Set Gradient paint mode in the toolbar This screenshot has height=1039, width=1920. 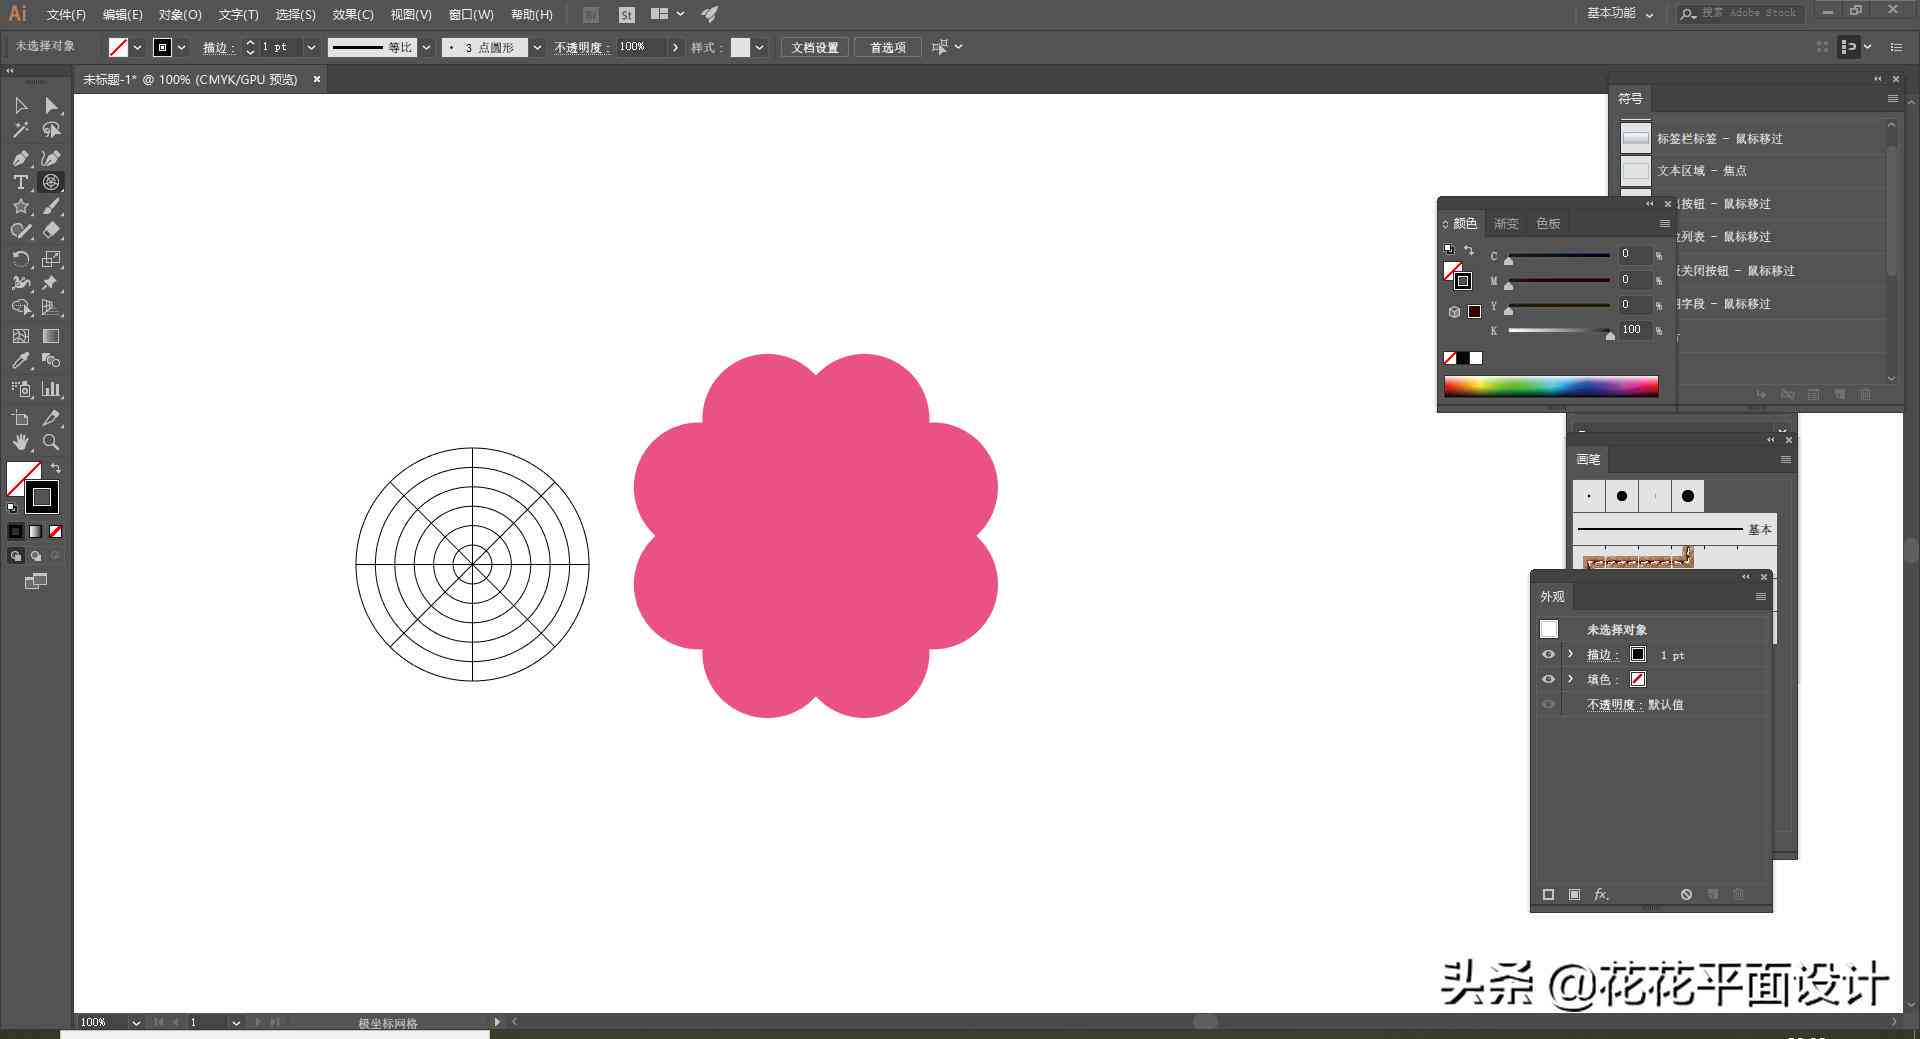(36, 532)
